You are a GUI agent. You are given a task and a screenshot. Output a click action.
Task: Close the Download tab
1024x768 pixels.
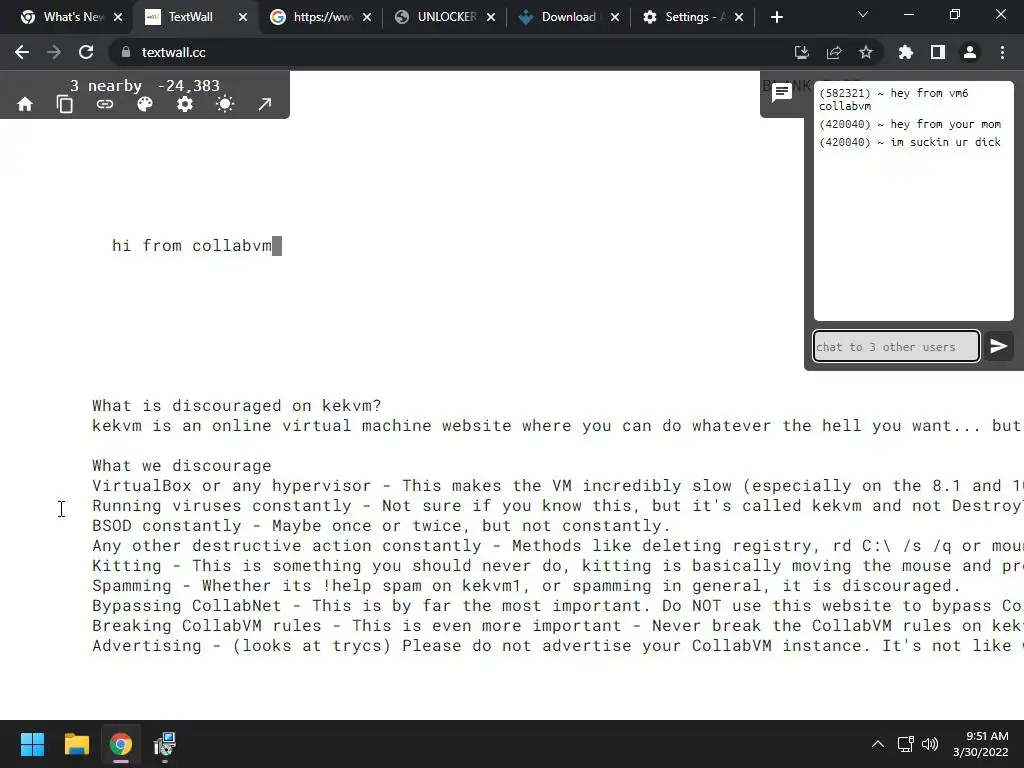tap(615, 17)
